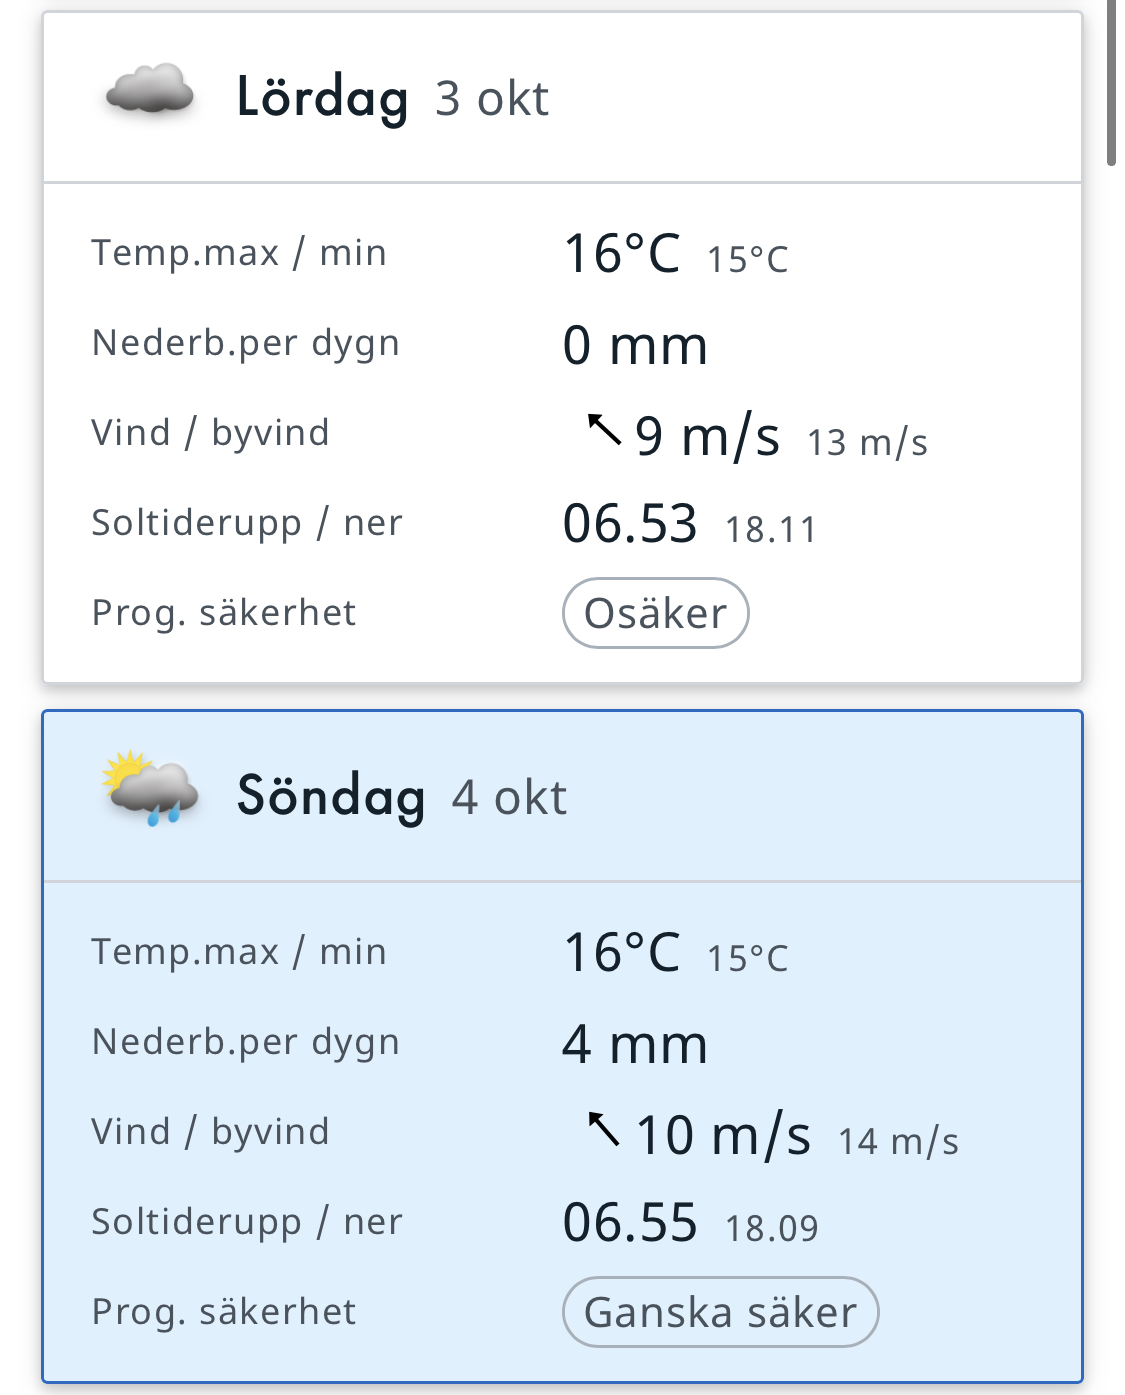The height and width of the screenshot is (1395, 1125).
Task: Open the Lördag 3 okt card header
Action: click(392, 98)
